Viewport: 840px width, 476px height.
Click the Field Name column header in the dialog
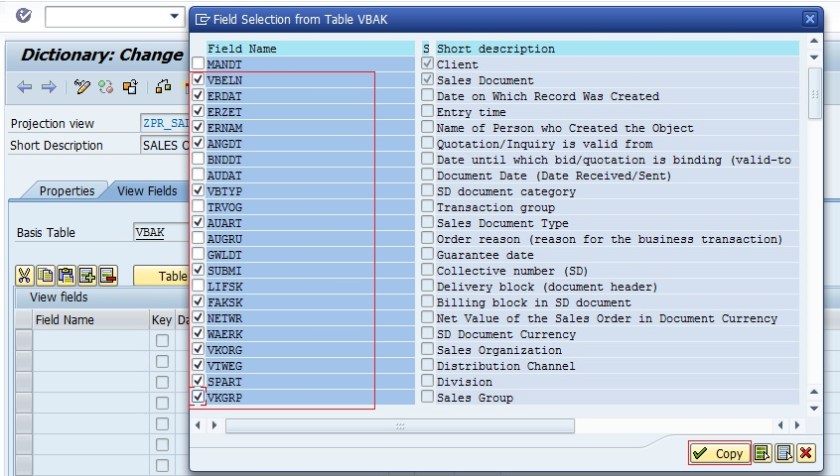click(310, 48)
